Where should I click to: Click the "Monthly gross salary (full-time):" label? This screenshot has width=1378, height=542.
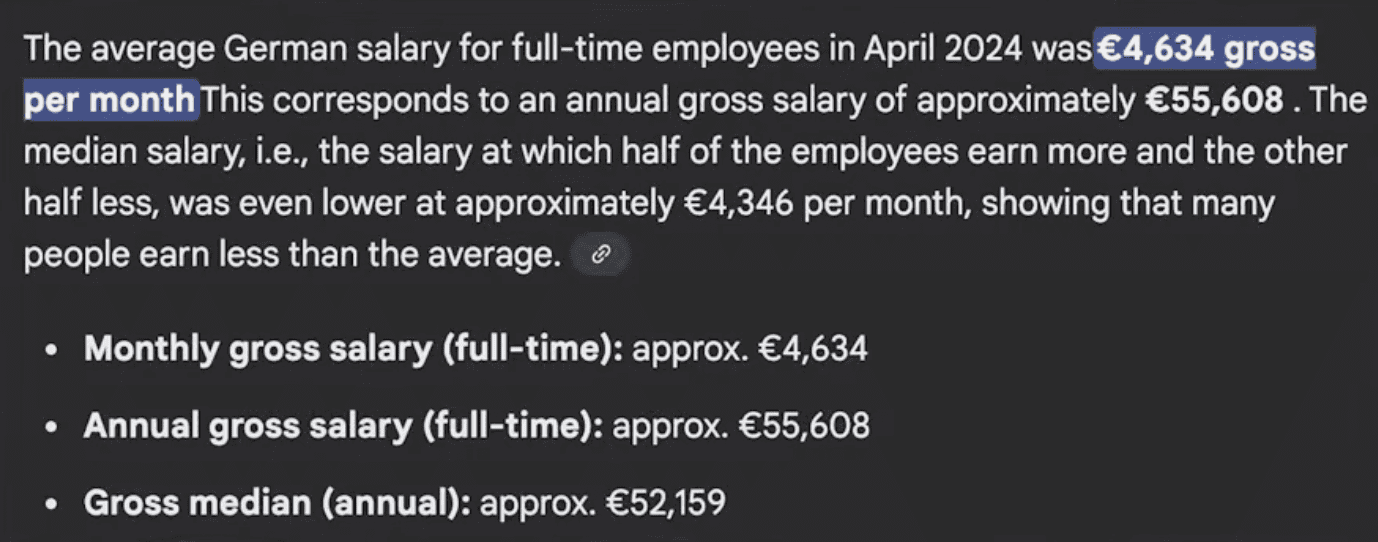[x=354, y=349]
